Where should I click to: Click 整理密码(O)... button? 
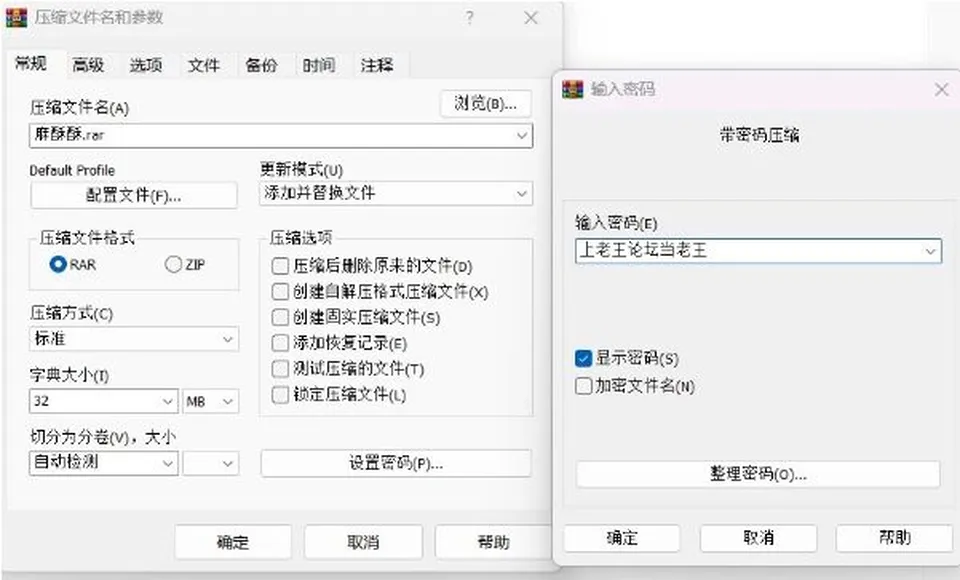point(758,474)
